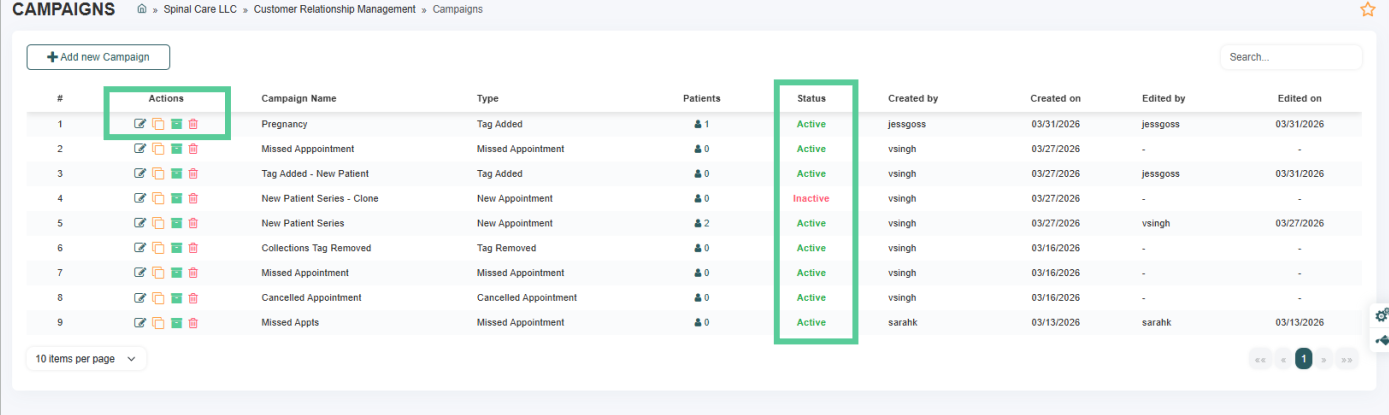Click the favorite star icon at top right
The image size is (1389, 415).
(x=1368, y=10)
